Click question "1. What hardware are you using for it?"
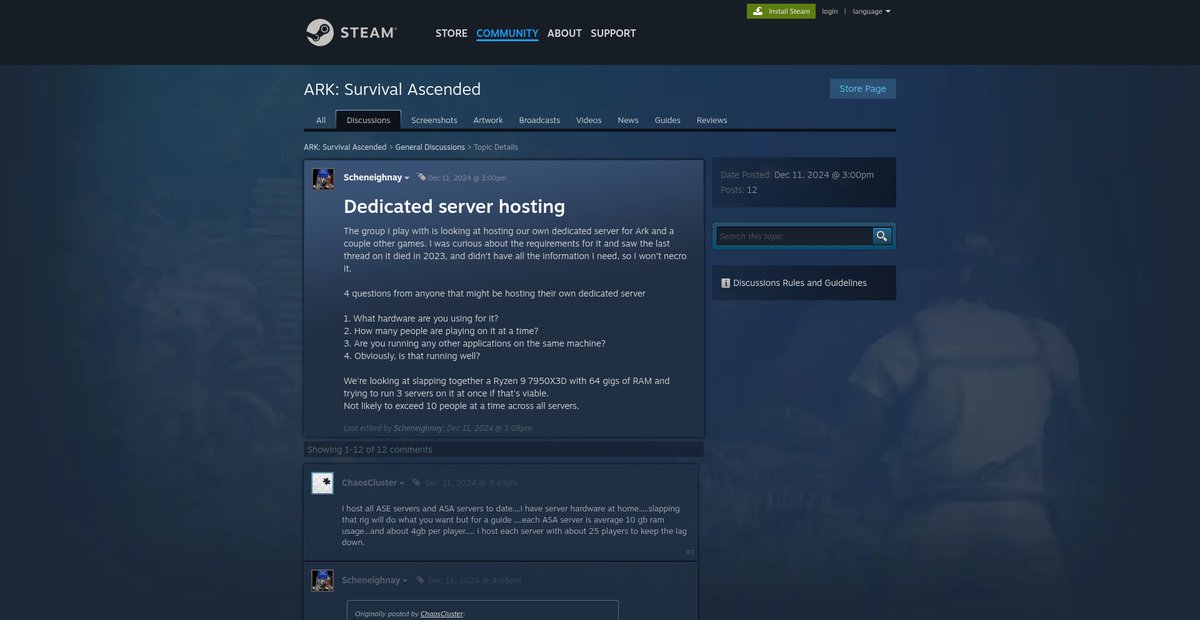1200x620 pixels. click(x=421, y=318)
